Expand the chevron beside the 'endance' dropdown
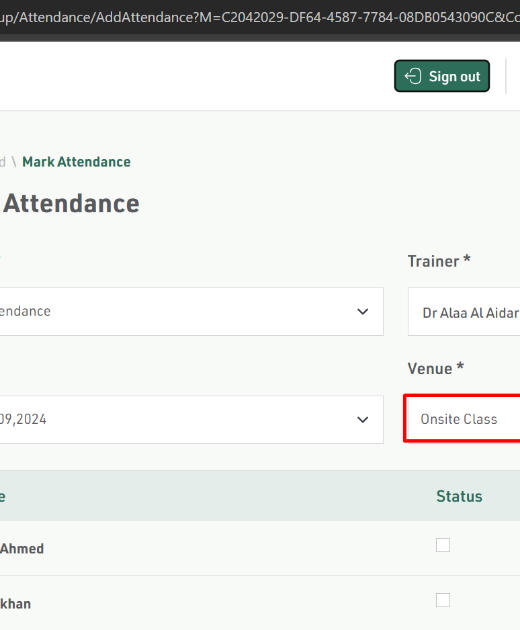The width and height of the screenshot is (520, 630). click(362, 311)
